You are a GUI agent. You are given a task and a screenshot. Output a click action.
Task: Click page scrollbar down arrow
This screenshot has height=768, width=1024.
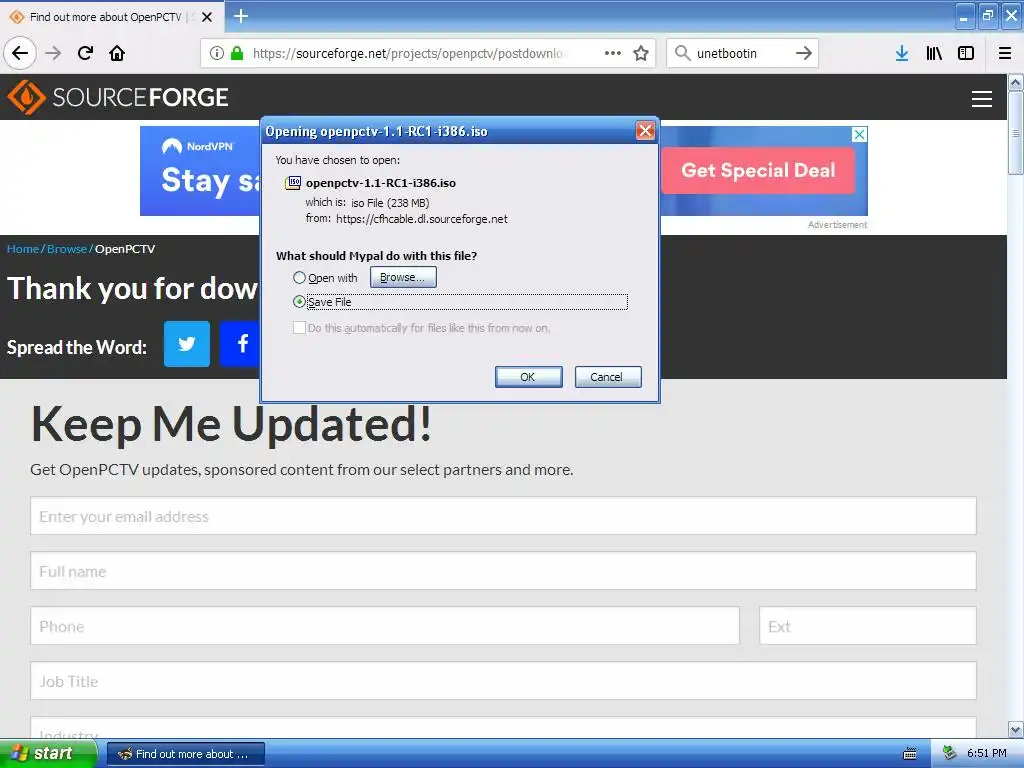point(1016,729)
